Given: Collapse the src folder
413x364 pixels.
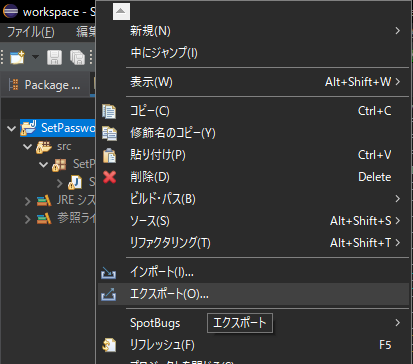Looking at the screenshot, I should coord(27,146).
